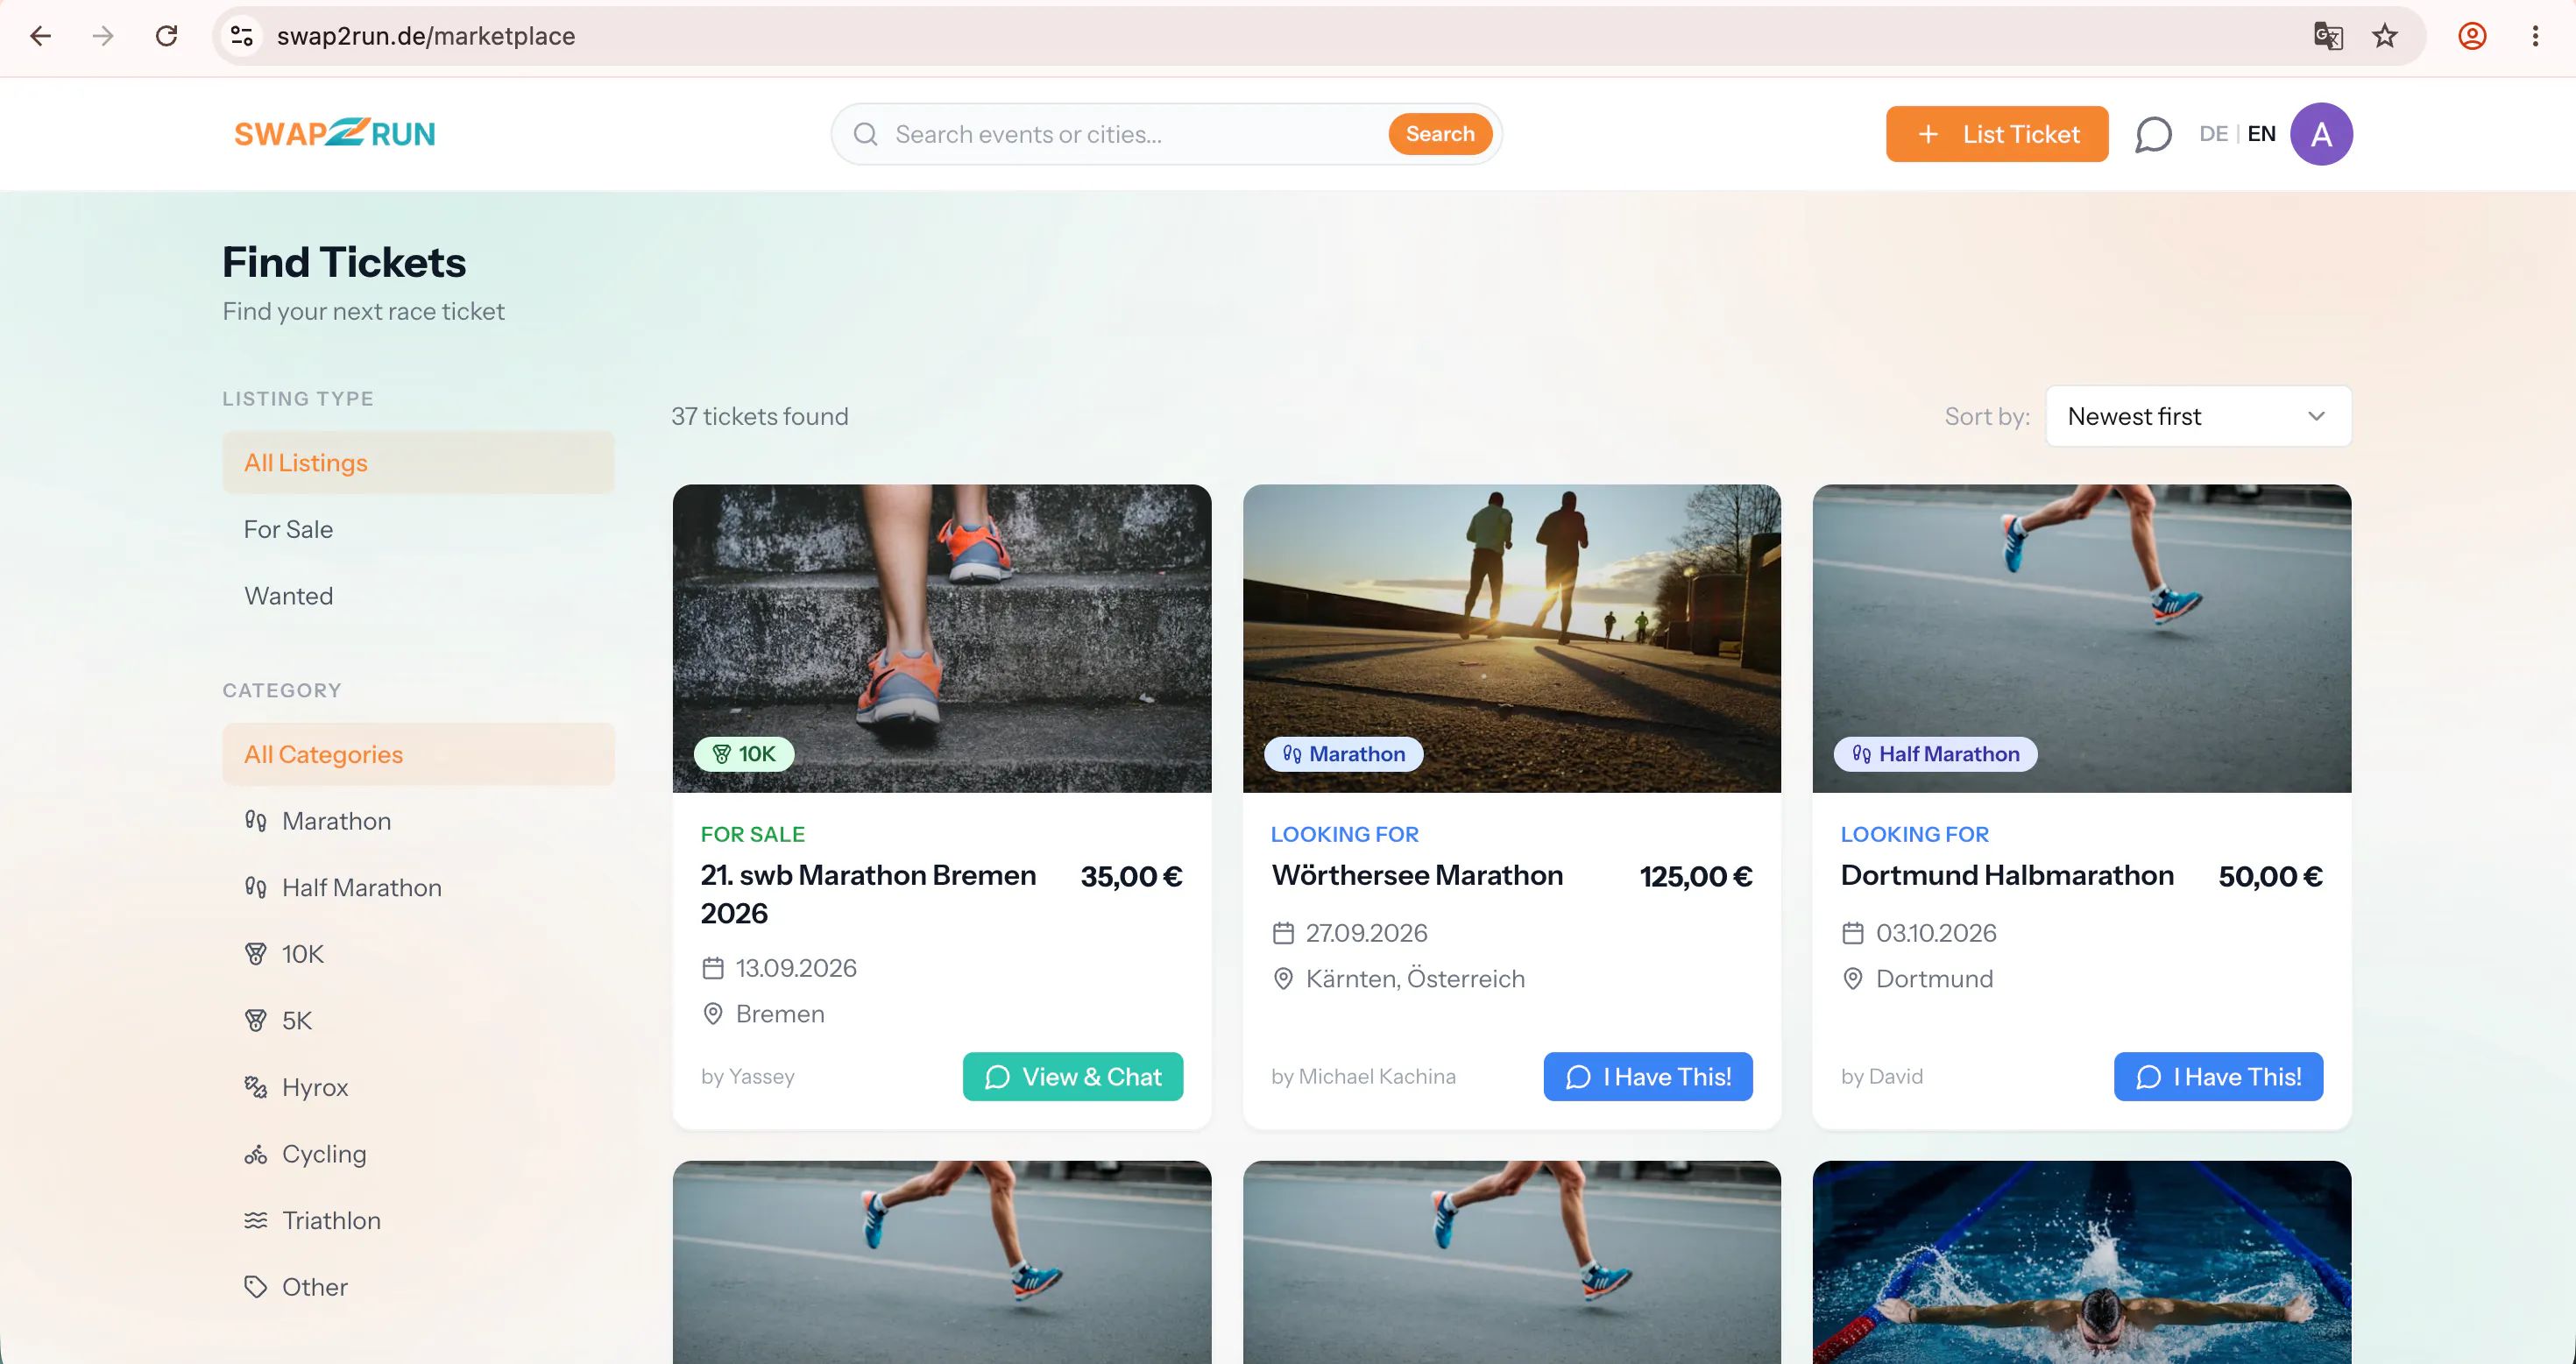Image resolution: width=2576 pixels, height=1364 pixels.
Task: Click the 10K badge on Bremen card
Action: (x=744, y=753)
